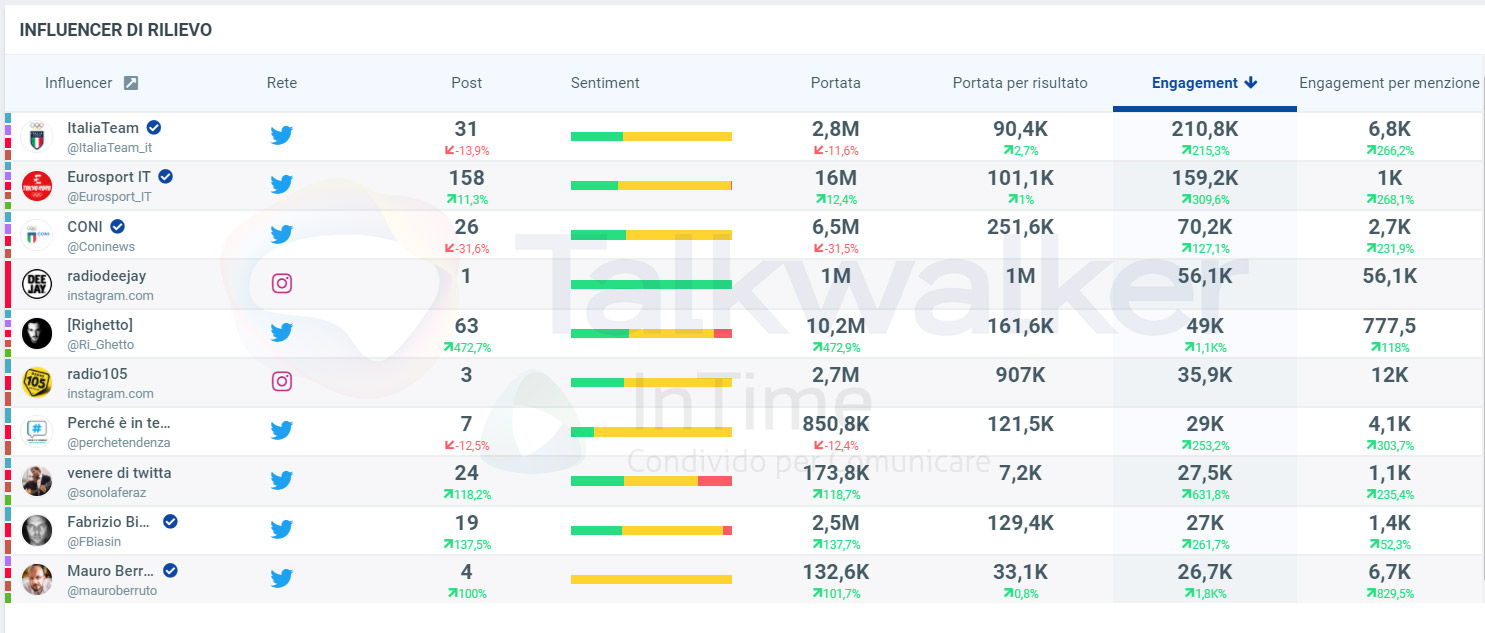
Task: Click the Twitter icon in [Righetto] row
Action: 282,332
